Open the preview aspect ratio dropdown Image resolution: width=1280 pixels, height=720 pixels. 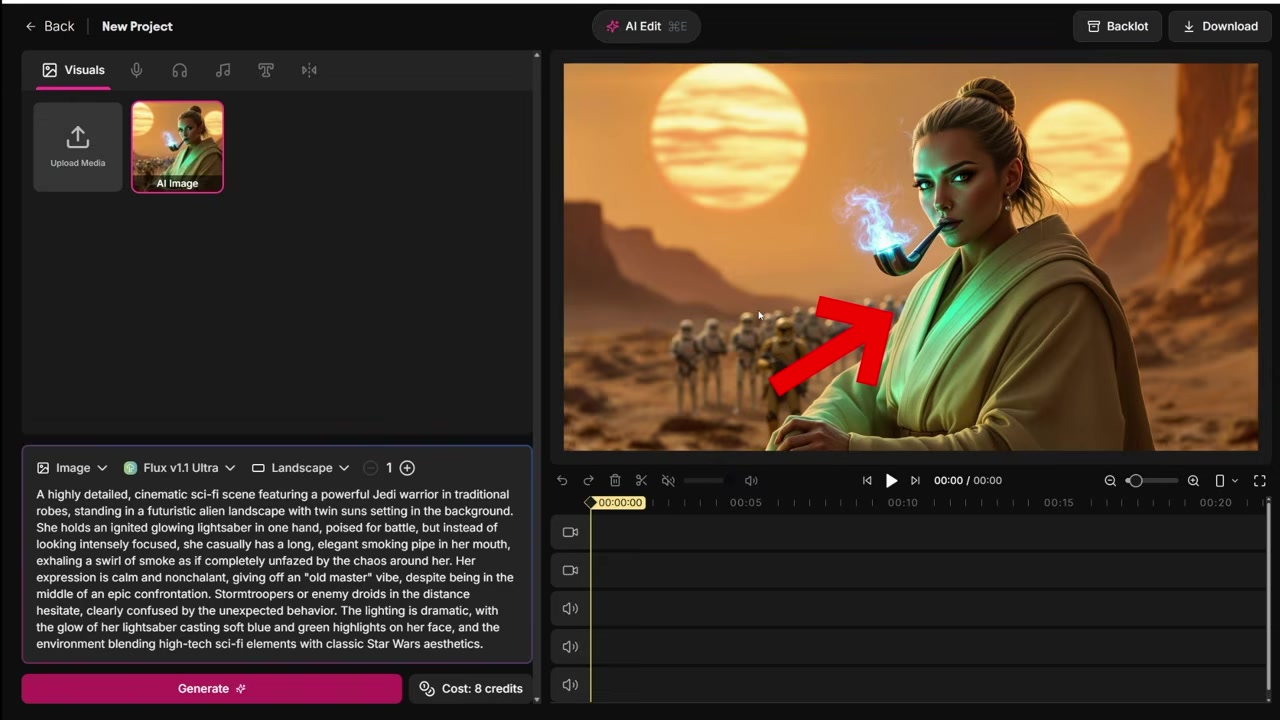point(1226,481)
